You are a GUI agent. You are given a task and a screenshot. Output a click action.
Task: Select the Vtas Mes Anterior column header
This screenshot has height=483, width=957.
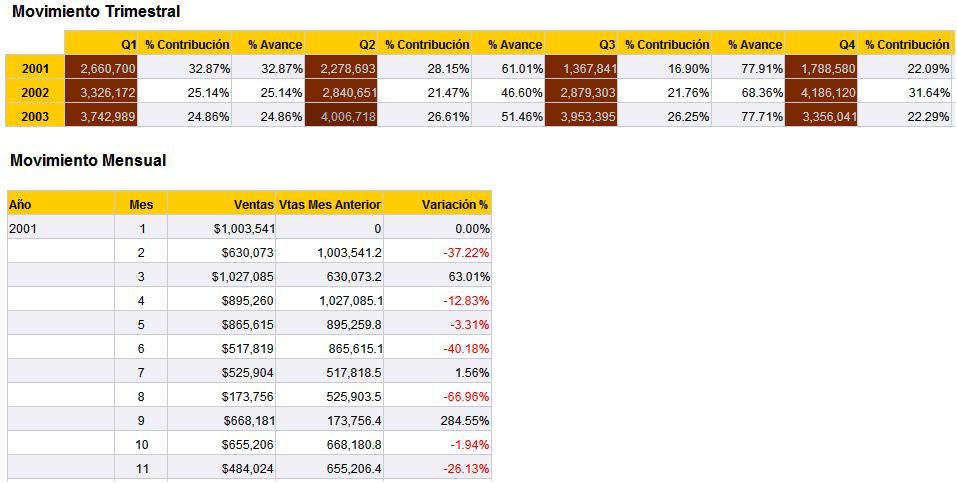[330, 204]
